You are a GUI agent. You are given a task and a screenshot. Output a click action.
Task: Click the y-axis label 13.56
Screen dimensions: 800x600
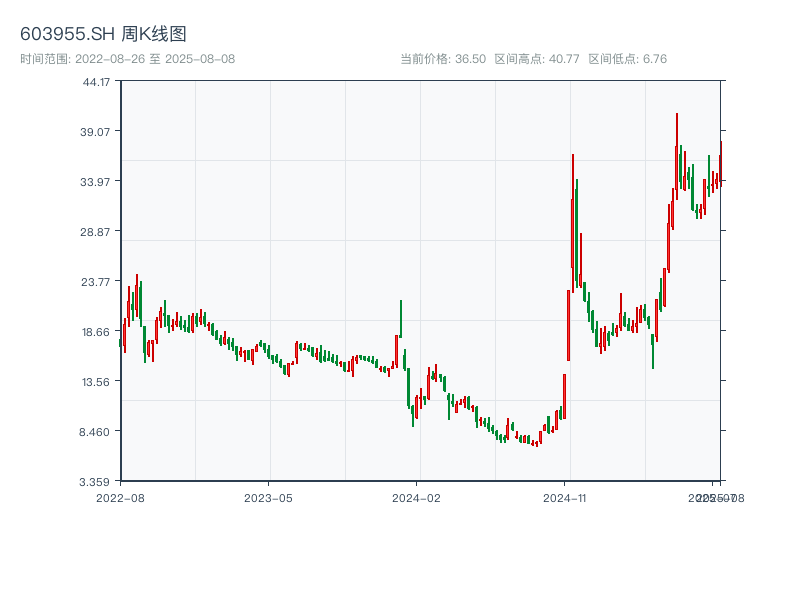click(x=96, y=382)
